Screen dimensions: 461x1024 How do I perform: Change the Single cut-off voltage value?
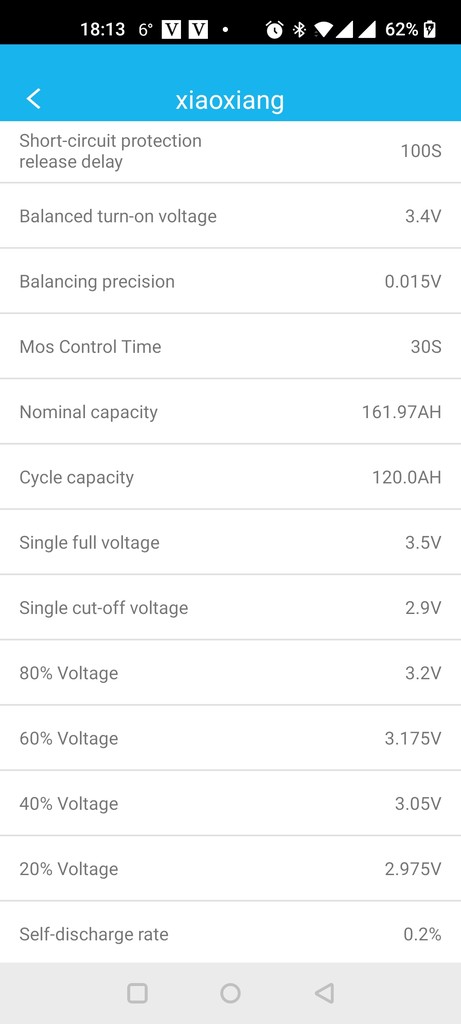tap(423, 608)
